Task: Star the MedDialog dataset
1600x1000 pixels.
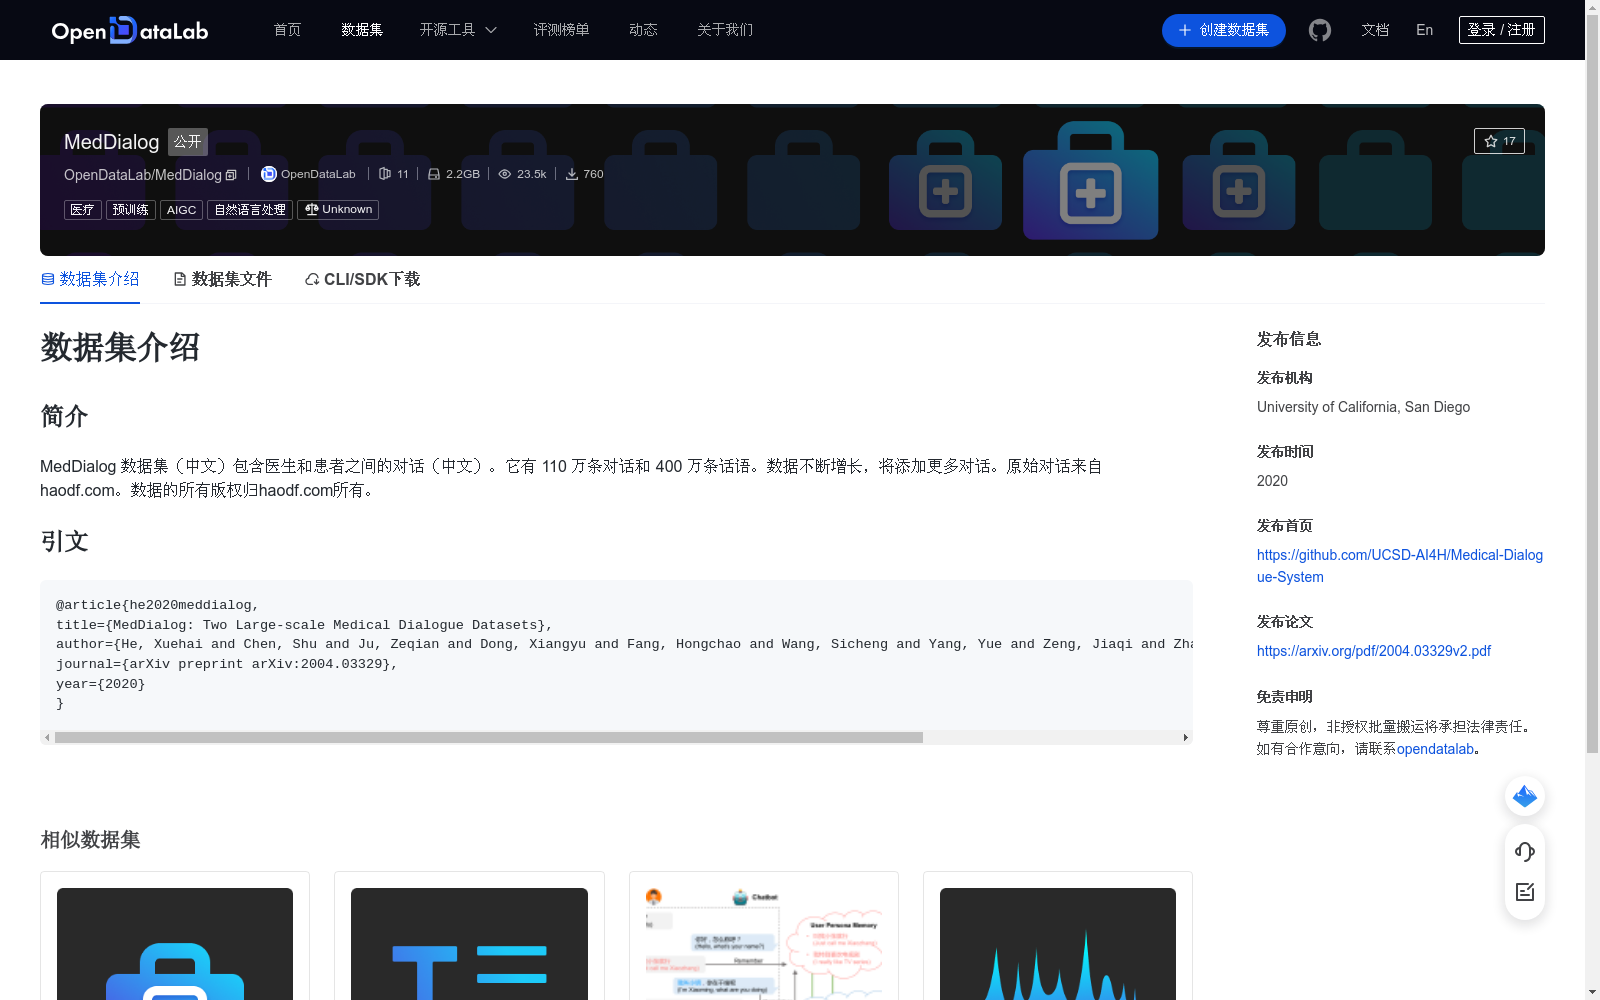Action: point(1499,141)
